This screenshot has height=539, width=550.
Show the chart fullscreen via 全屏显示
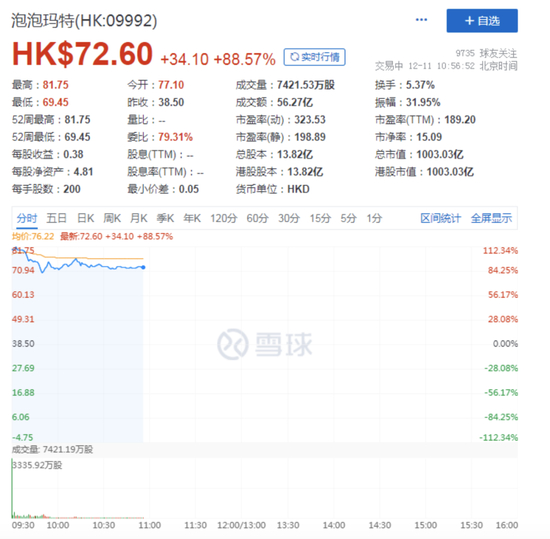[491, 218]
